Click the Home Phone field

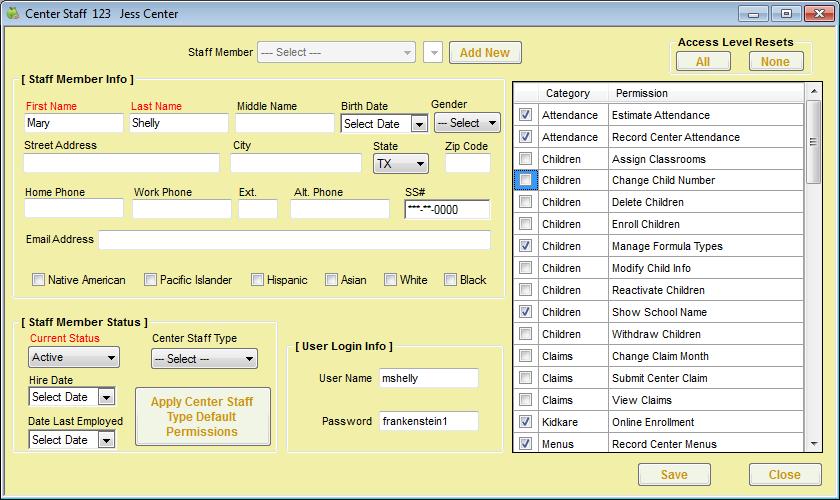(74, 208)
